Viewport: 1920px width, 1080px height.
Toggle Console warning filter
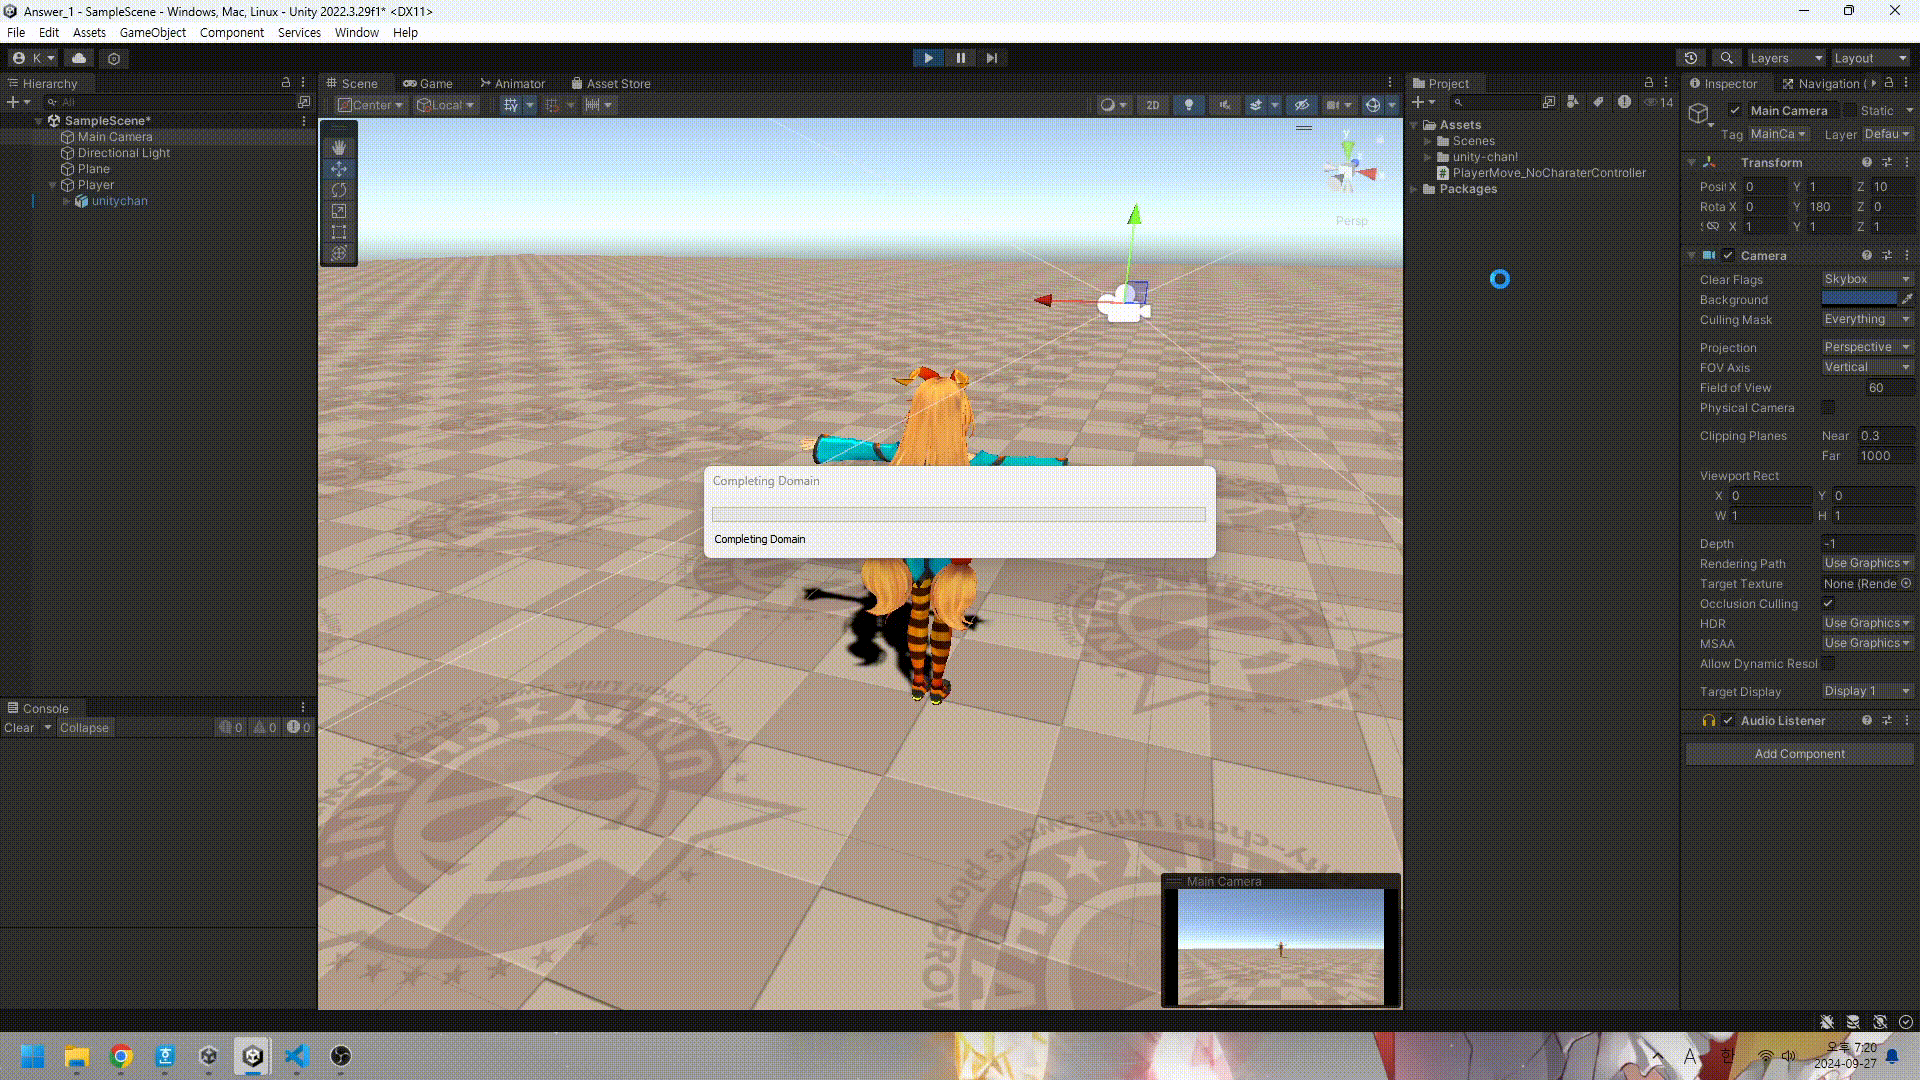[x=265, y=728]
